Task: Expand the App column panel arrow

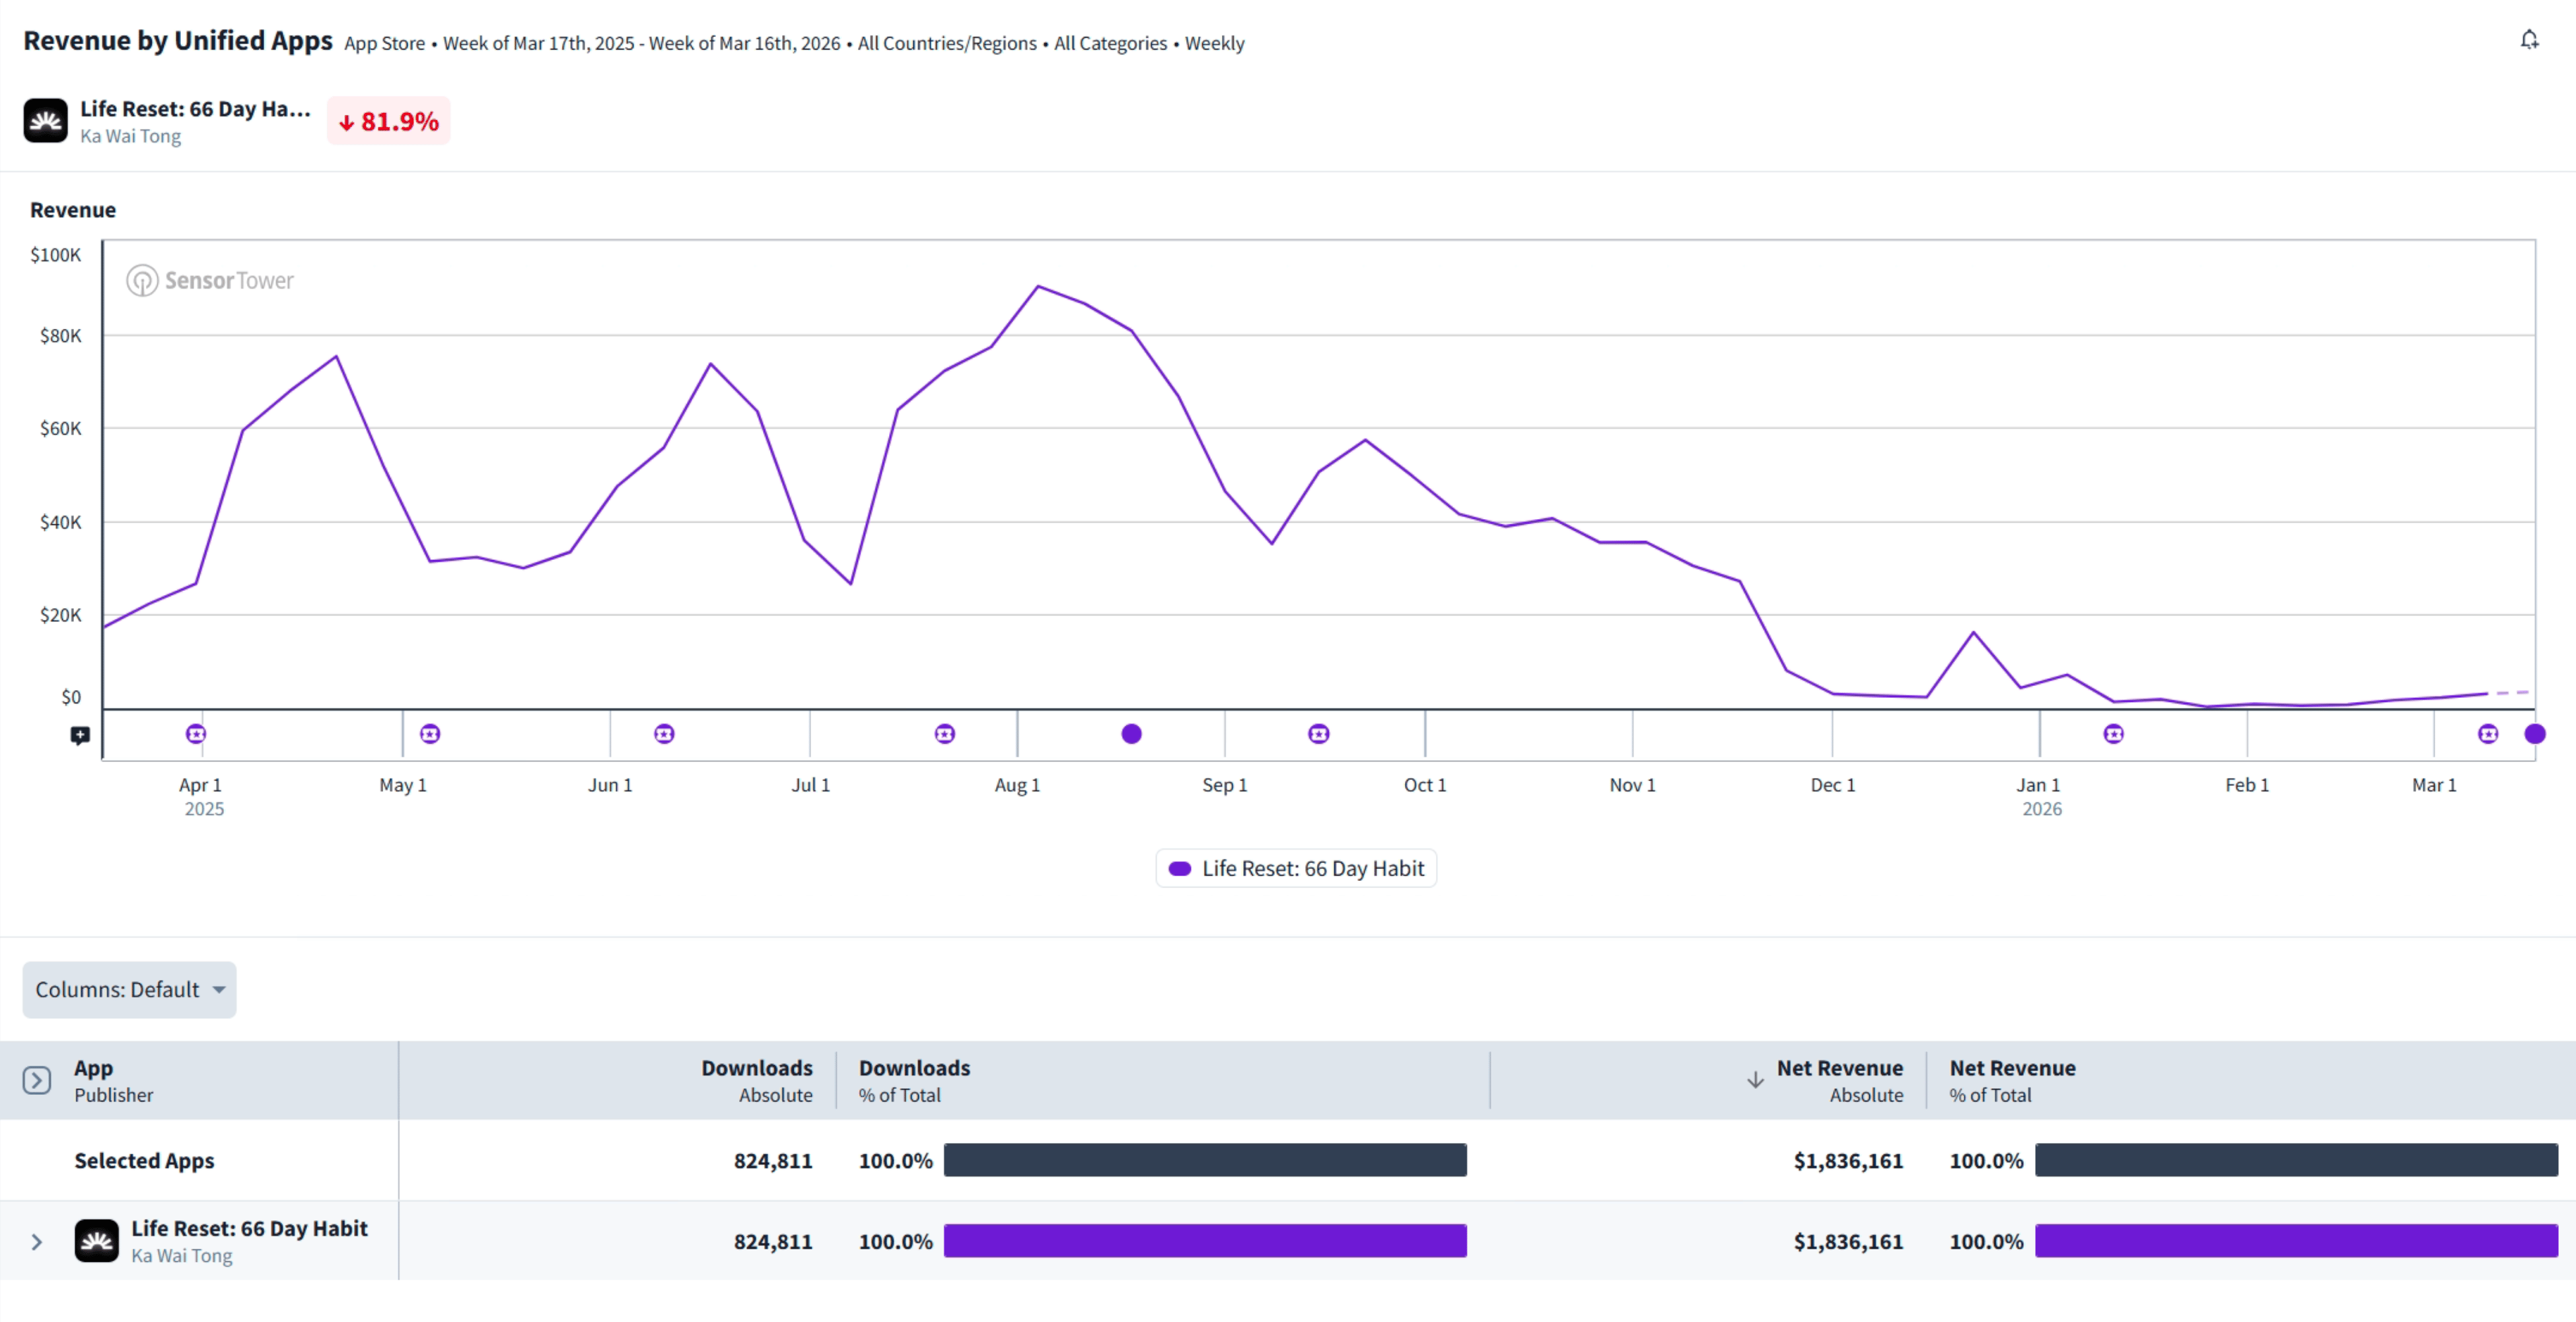Action: [x=37, y=1080]
